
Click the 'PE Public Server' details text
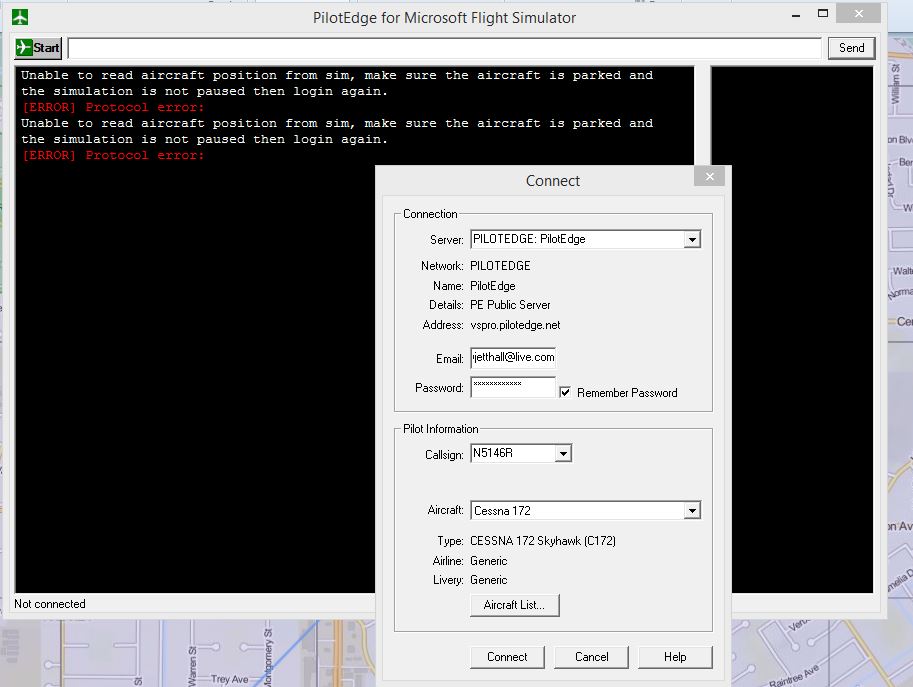click(x=510, y=305)
